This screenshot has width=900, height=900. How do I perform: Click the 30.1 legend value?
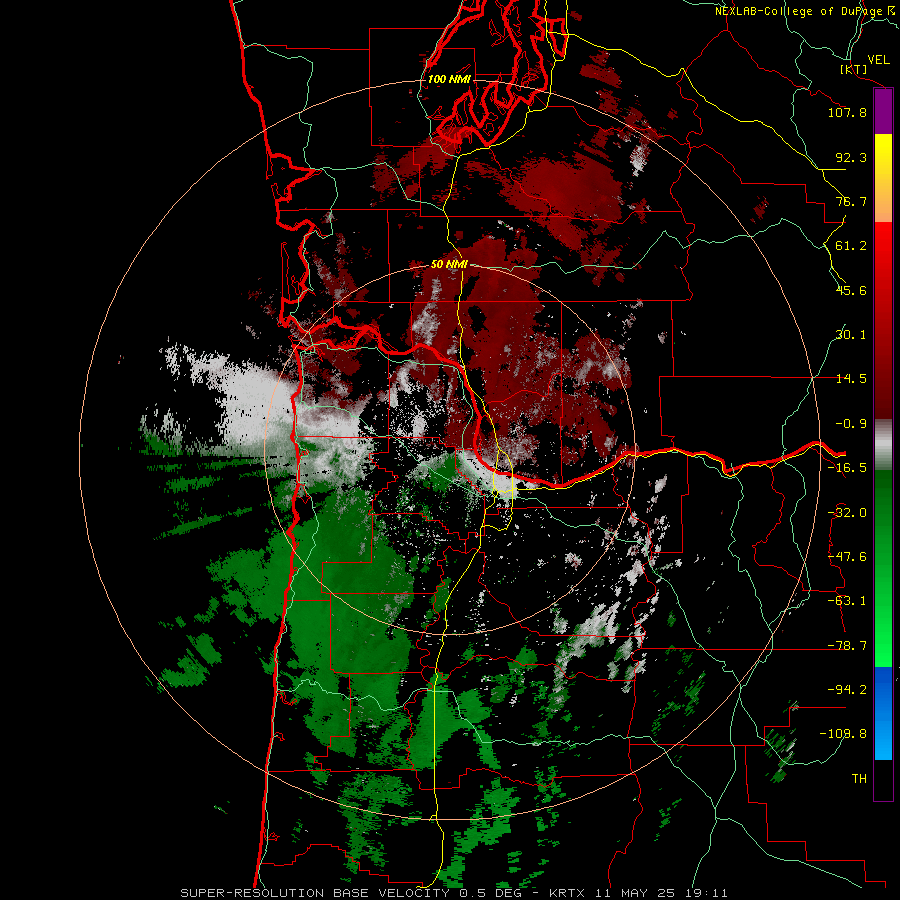click(851, 335)
